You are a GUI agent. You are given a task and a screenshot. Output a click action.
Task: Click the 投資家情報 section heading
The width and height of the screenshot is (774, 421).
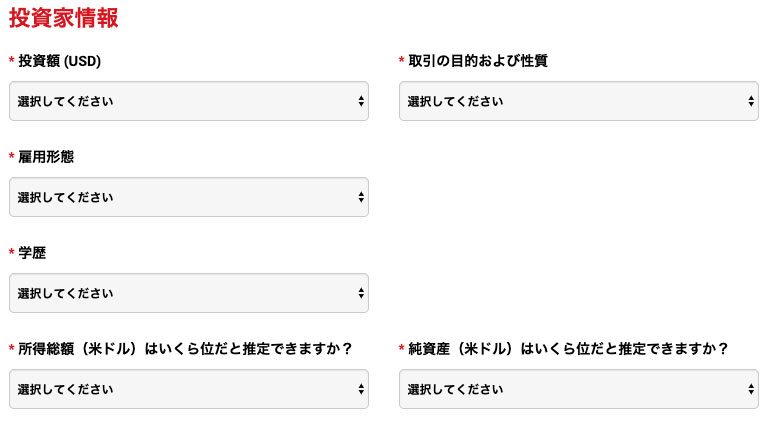click(64, 18)
